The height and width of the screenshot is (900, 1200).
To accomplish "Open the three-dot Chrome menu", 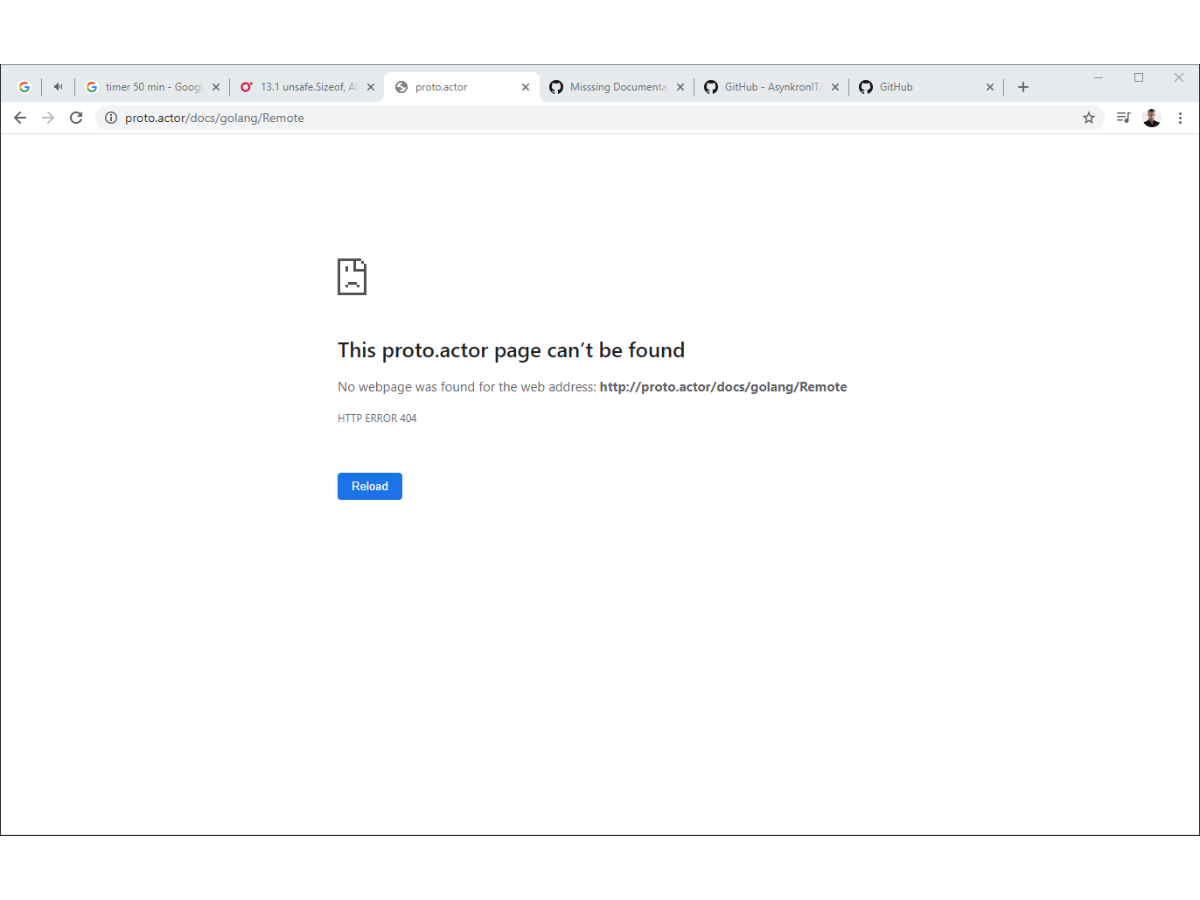I will pyautogui.click(x=1181, y=117).
